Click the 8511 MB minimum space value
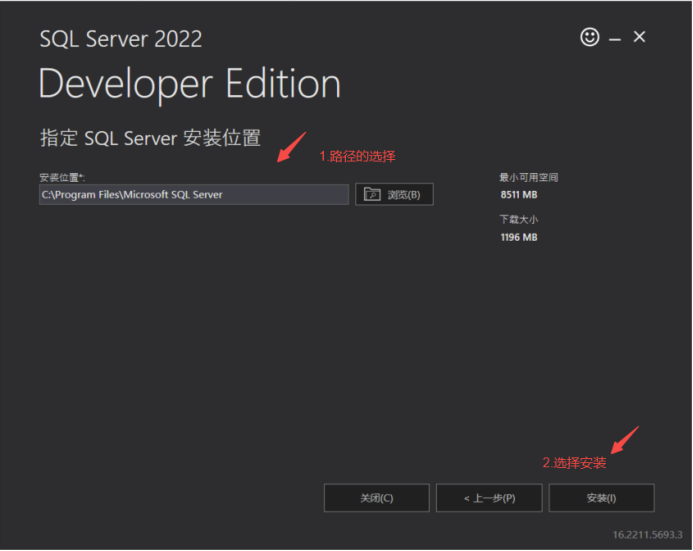Image resolution: width=693 pixels, height=551 pixels. point(519,195)
